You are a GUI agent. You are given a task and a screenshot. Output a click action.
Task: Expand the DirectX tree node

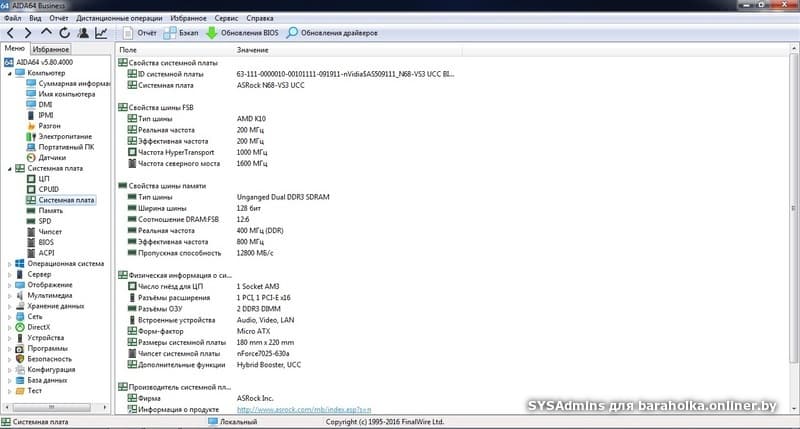(x=9, y=327)
